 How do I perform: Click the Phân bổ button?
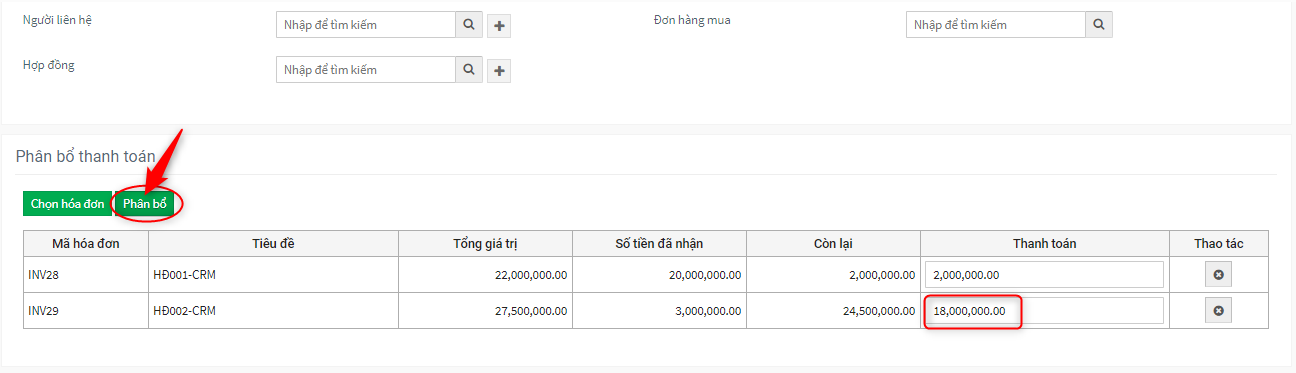coord(145,204)
